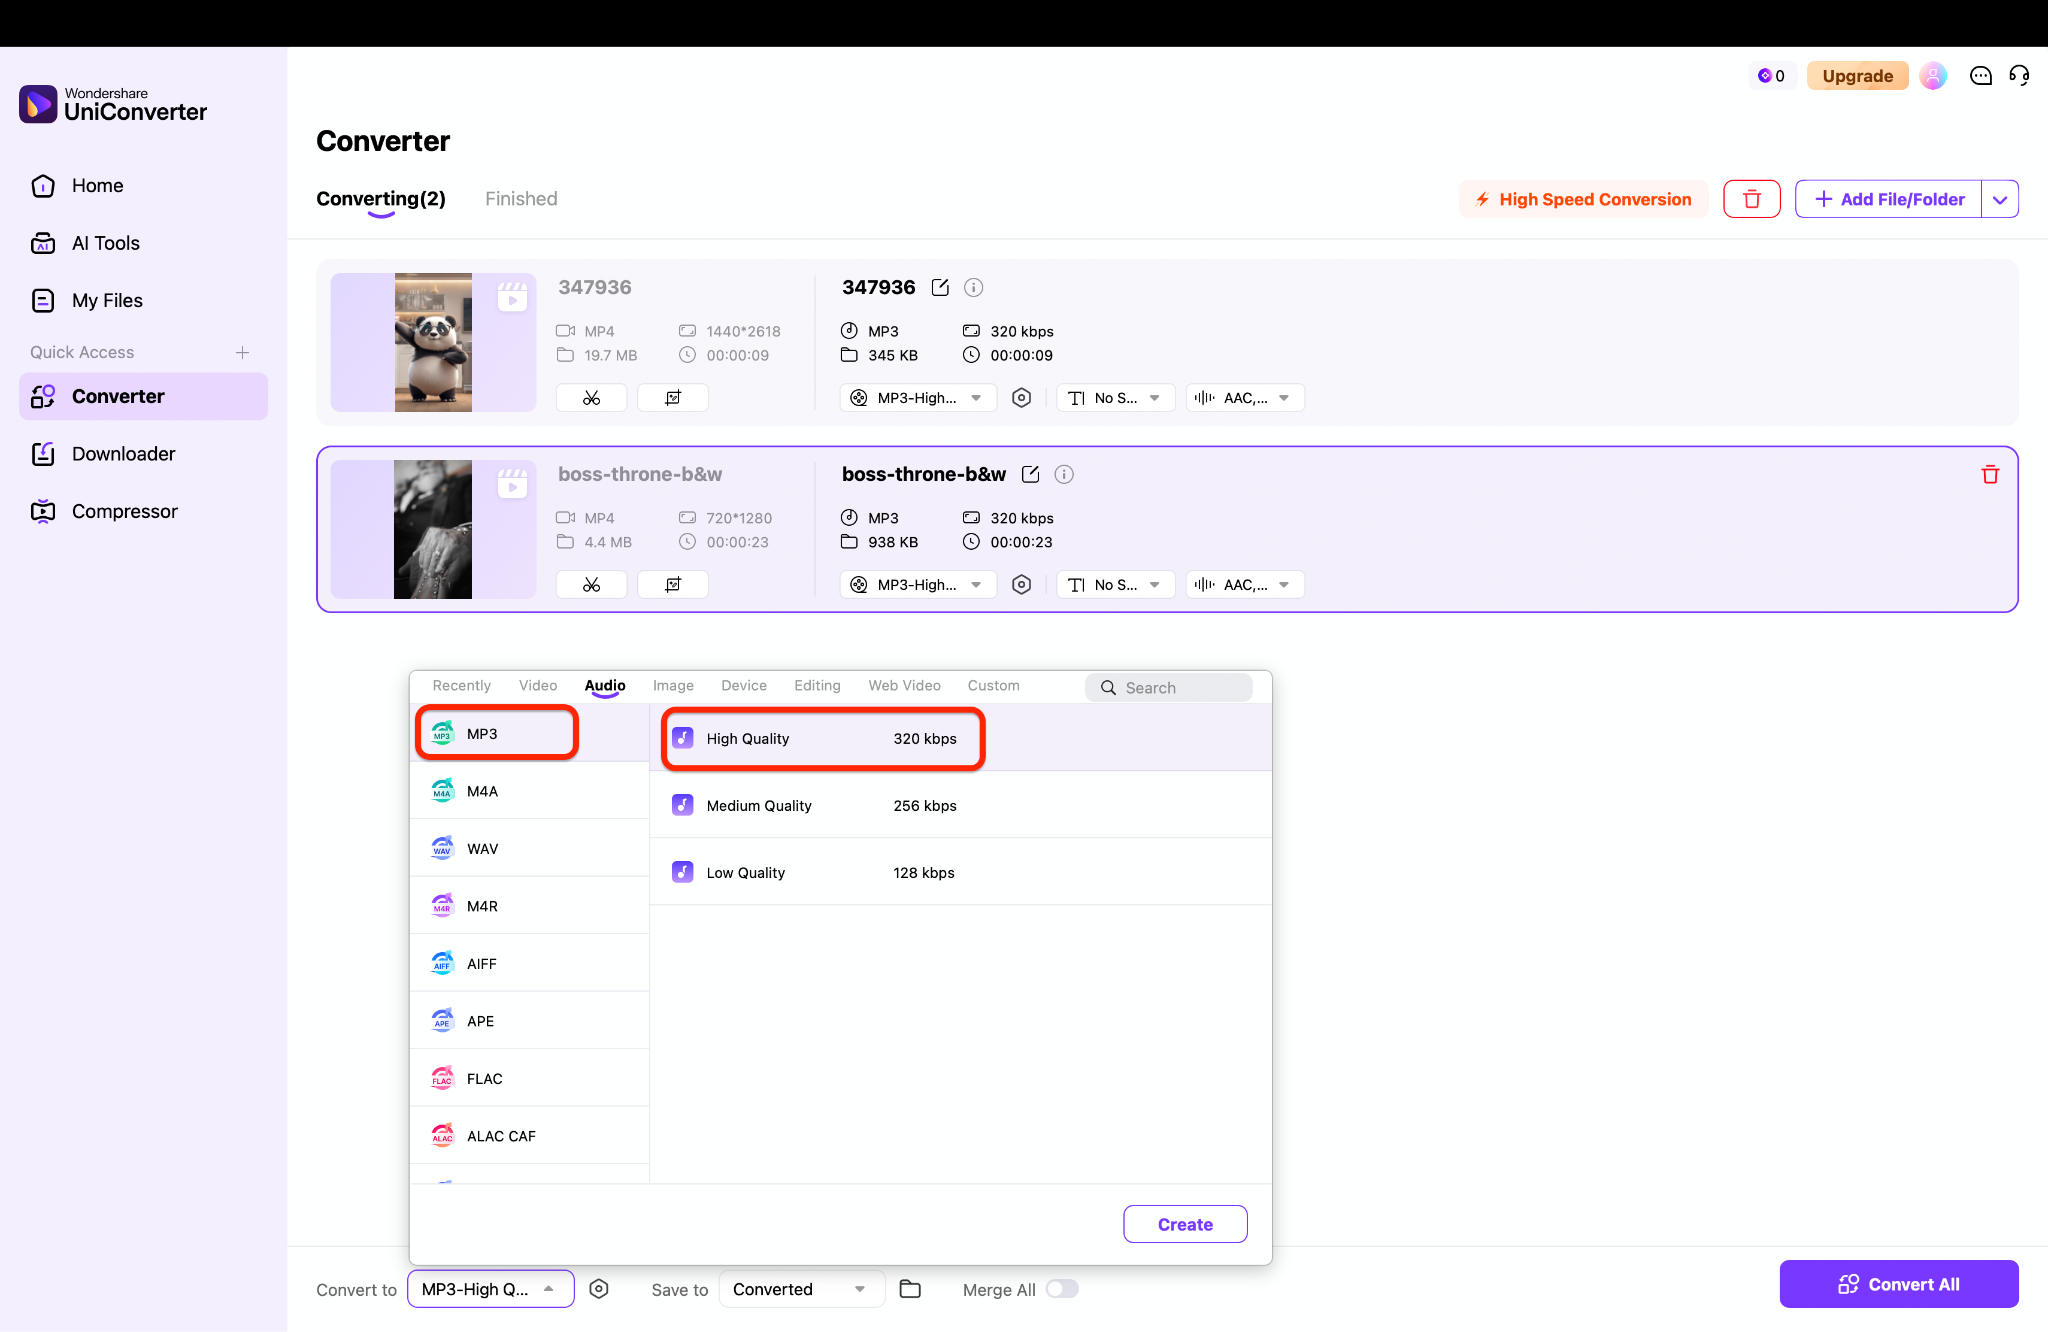Click the panda video thumbnail
Viewport: 2048px width, 1332px height.
coord(433,342)
